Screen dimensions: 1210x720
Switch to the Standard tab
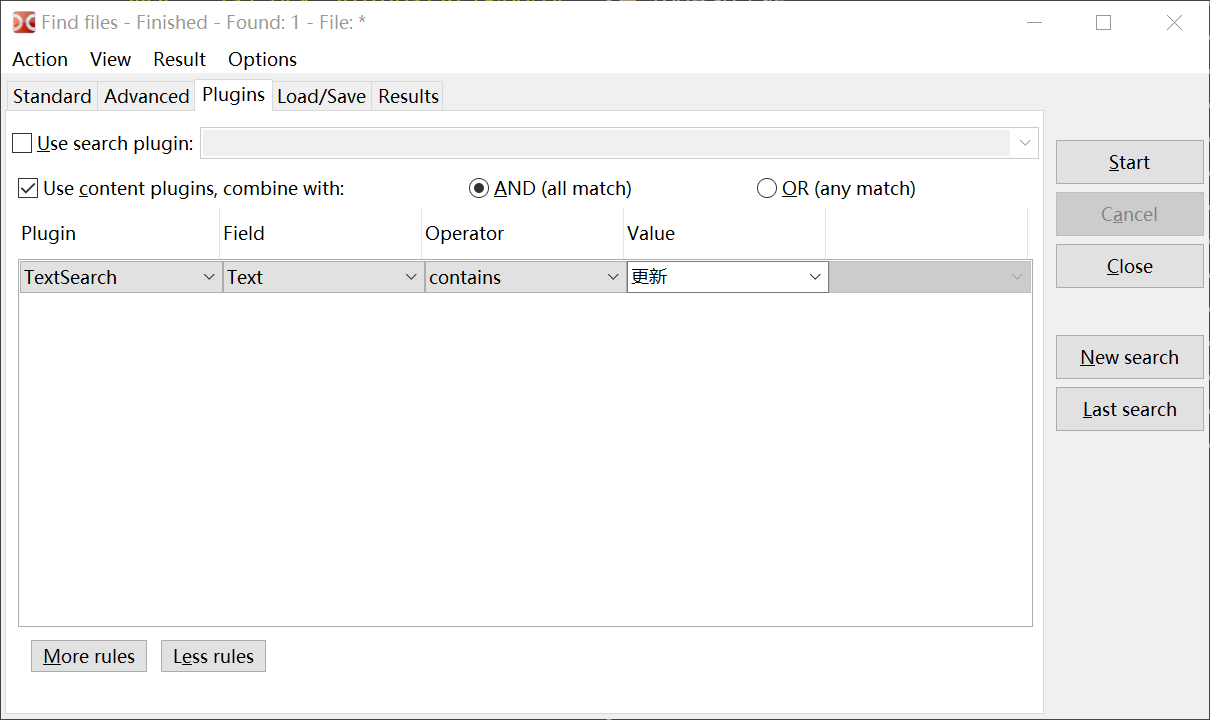click(52, 96)
